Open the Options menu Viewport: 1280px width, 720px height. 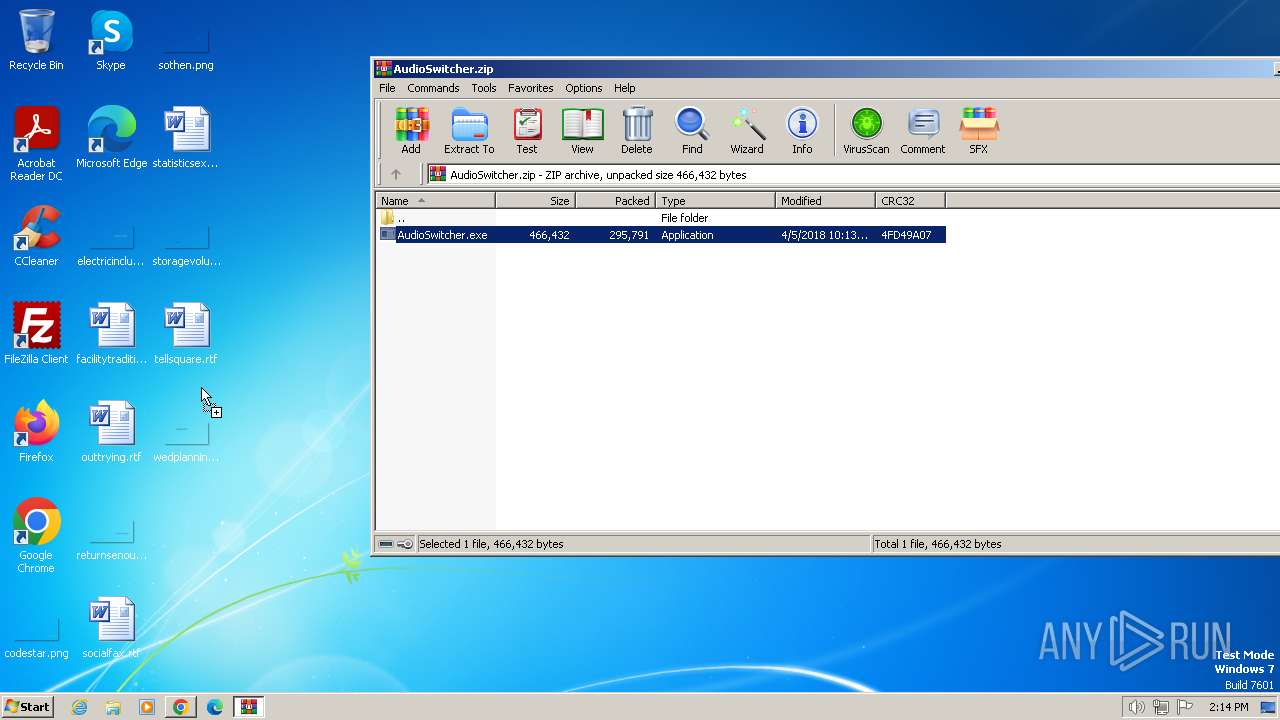583,88
